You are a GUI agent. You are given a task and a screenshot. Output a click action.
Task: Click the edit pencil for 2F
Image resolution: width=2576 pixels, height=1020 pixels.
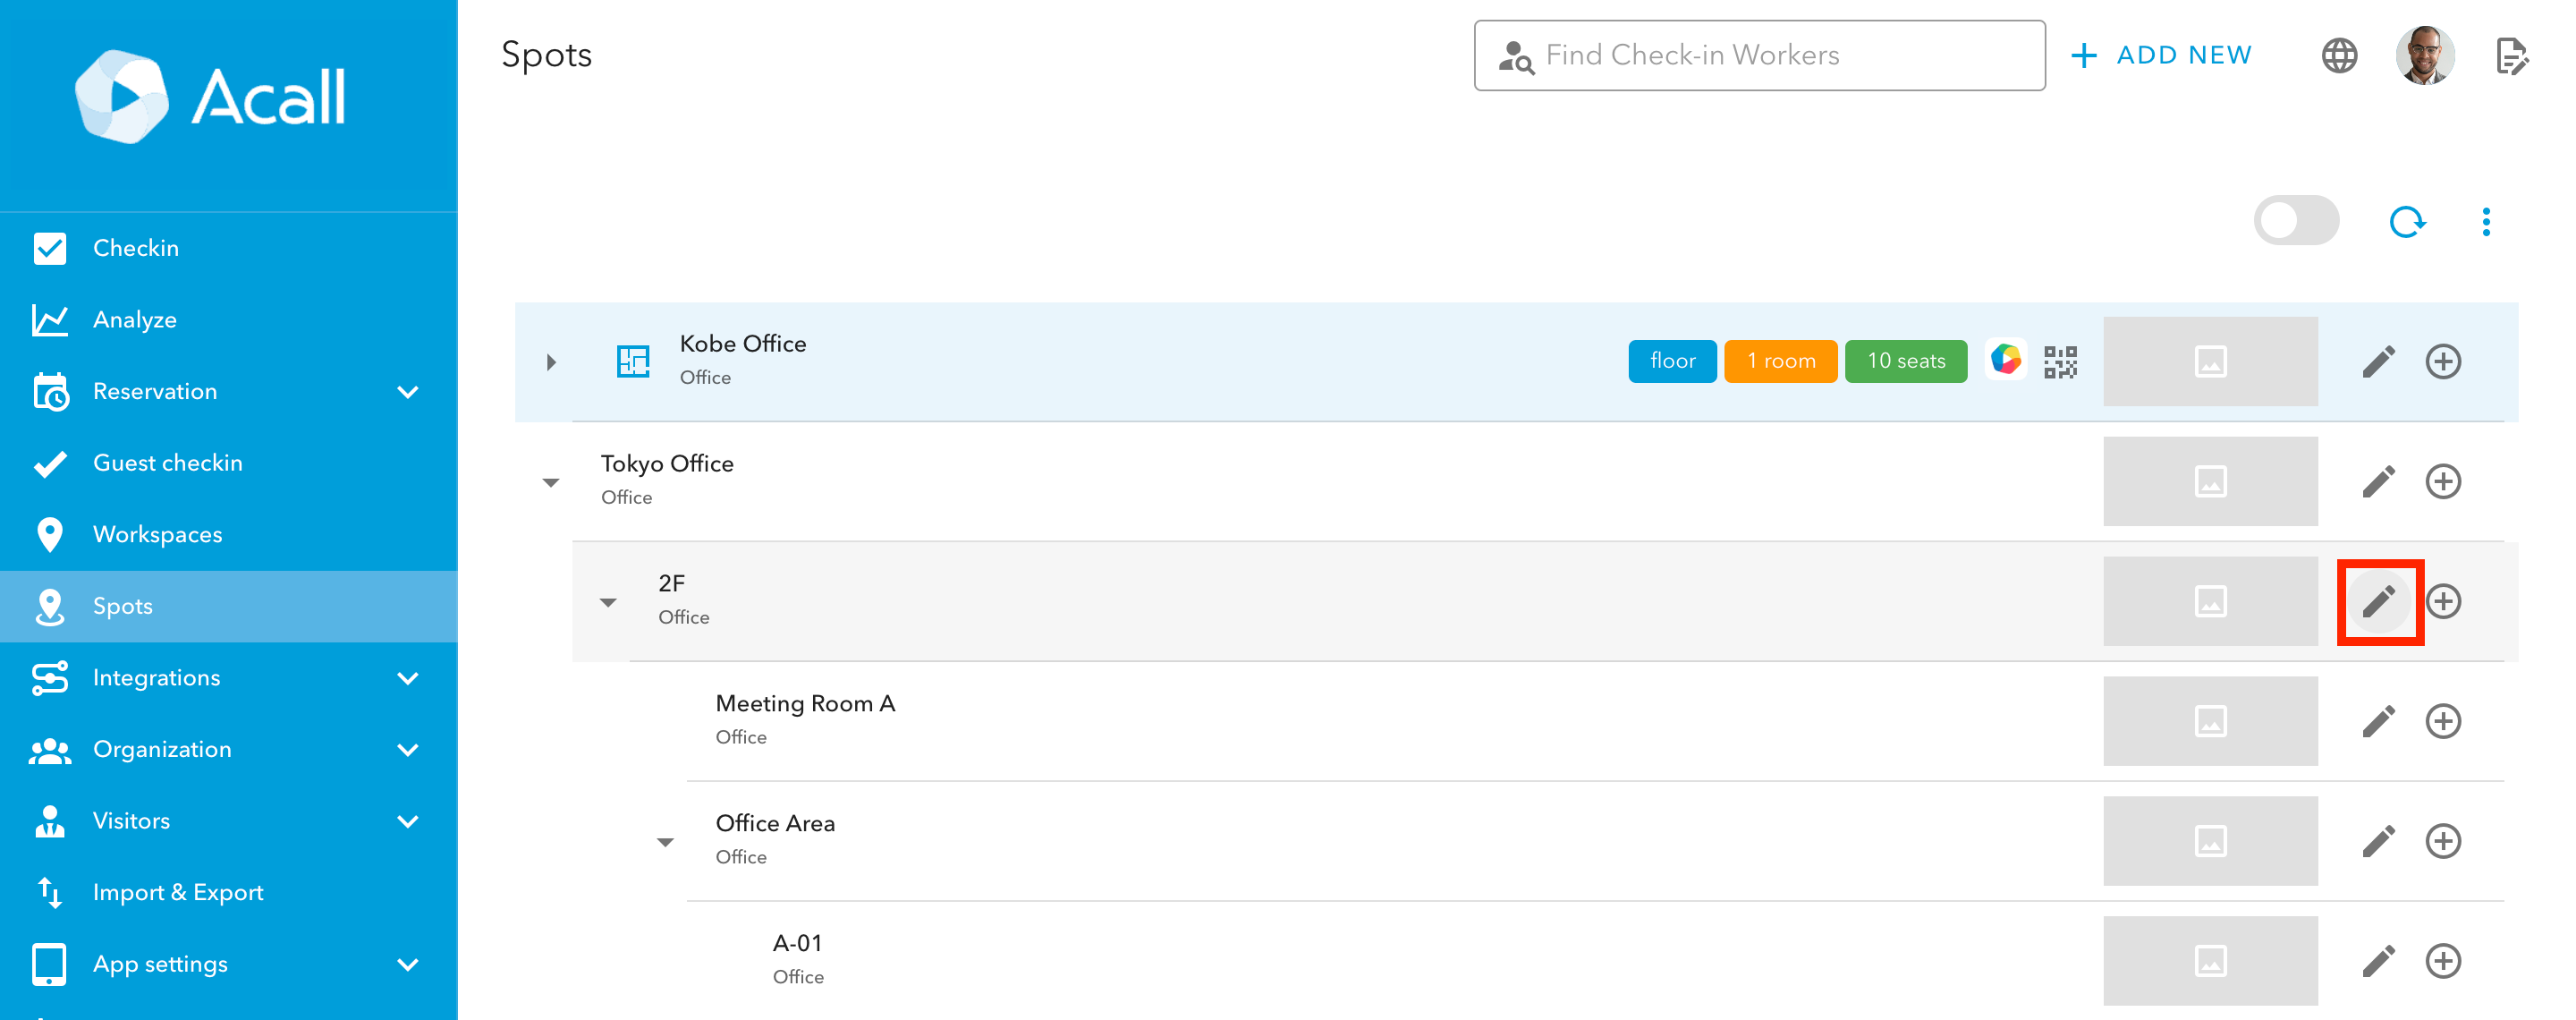2378,601
